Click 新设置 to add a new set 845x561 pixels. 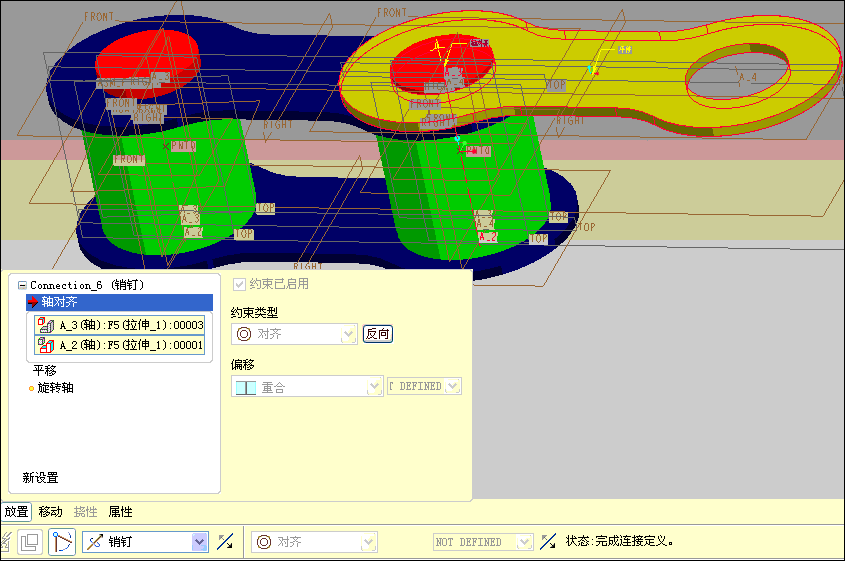(x=40, y=477)
